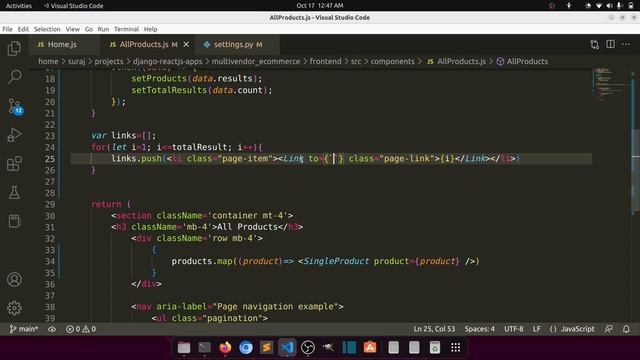The height and width of the screenshot is (360, 640).
Task: Place cursor on 'var links=[];' line
Action: (123, 136)
